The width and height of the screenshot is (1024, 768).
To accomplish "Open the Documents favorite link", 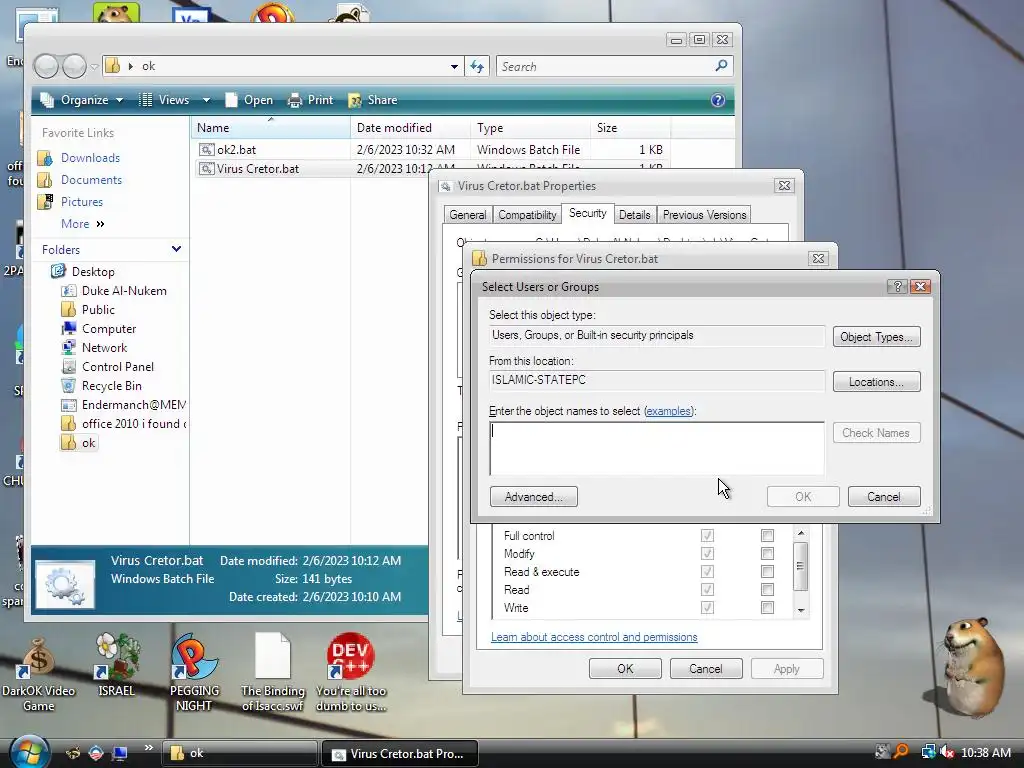I will [91, 180].
